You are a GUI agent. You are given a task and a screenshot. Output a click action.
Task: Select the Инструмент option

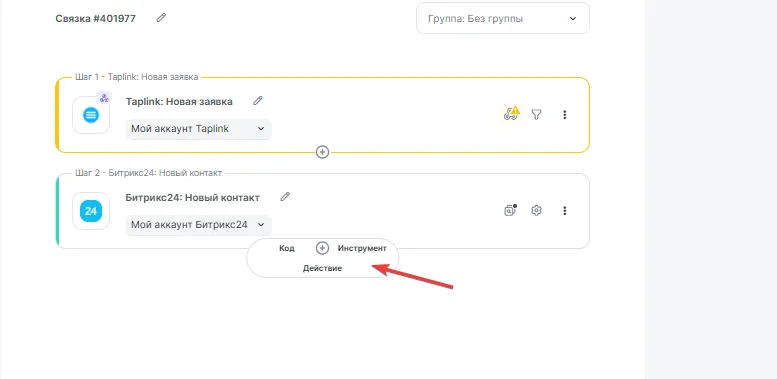362,248
